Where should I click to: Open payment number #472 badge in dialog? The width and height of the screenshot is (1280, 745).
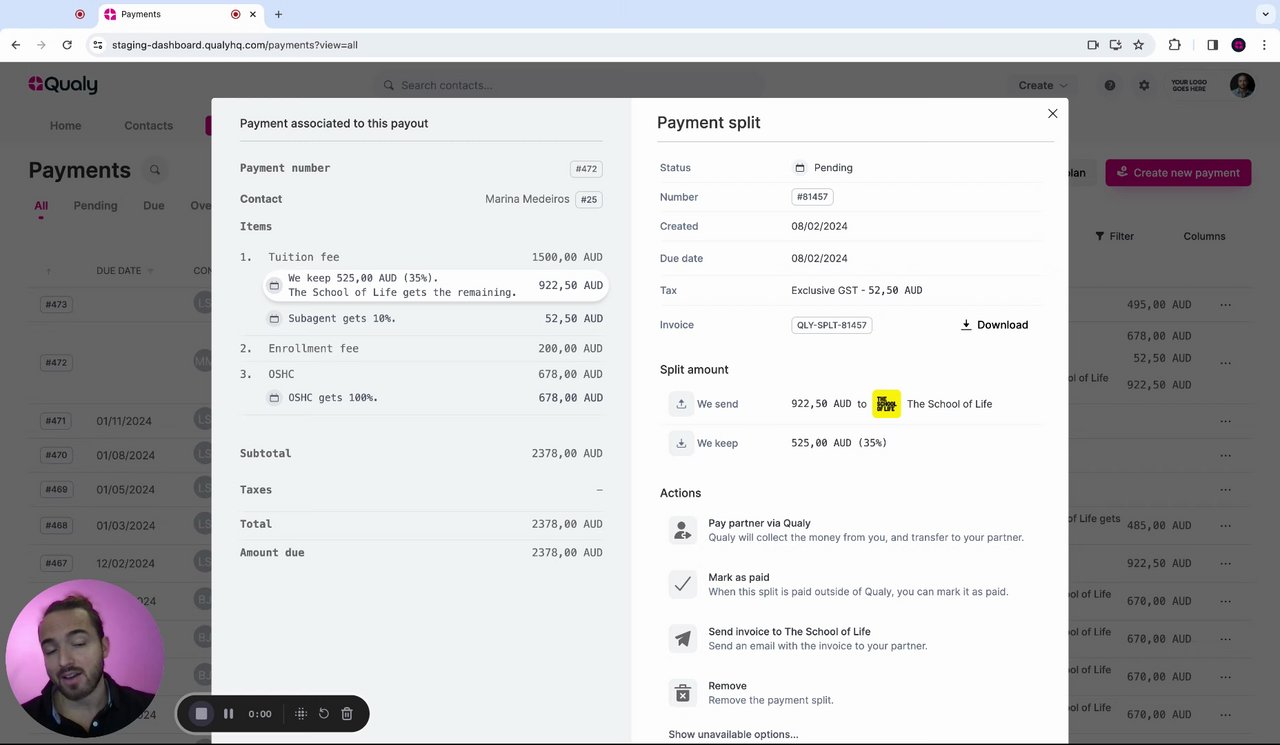(586, 169)
